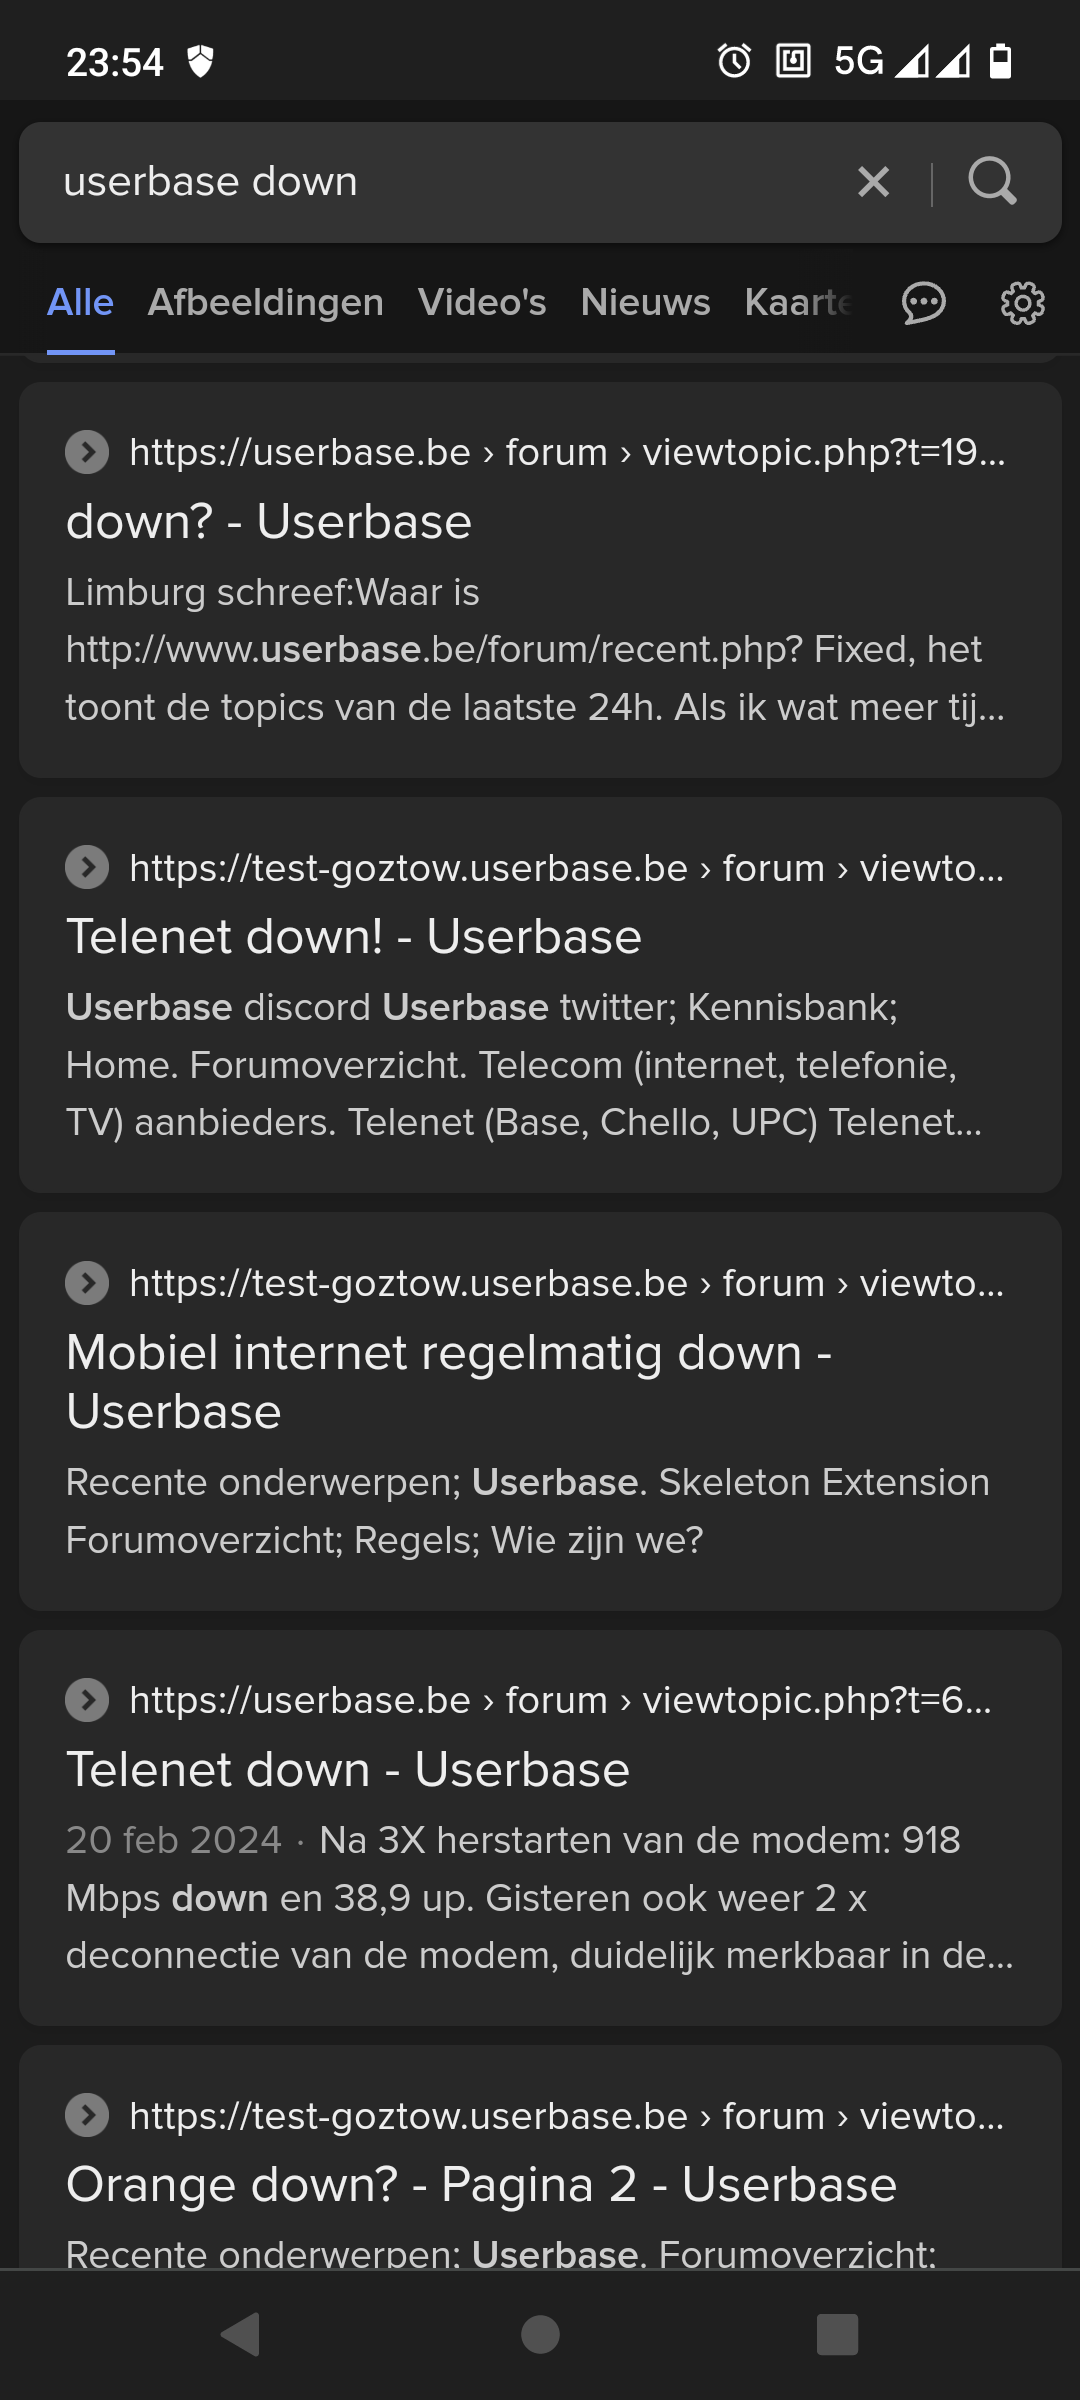Tap the Android back navigation button
The image size is (1080, 2400).
click(241, 2334)
